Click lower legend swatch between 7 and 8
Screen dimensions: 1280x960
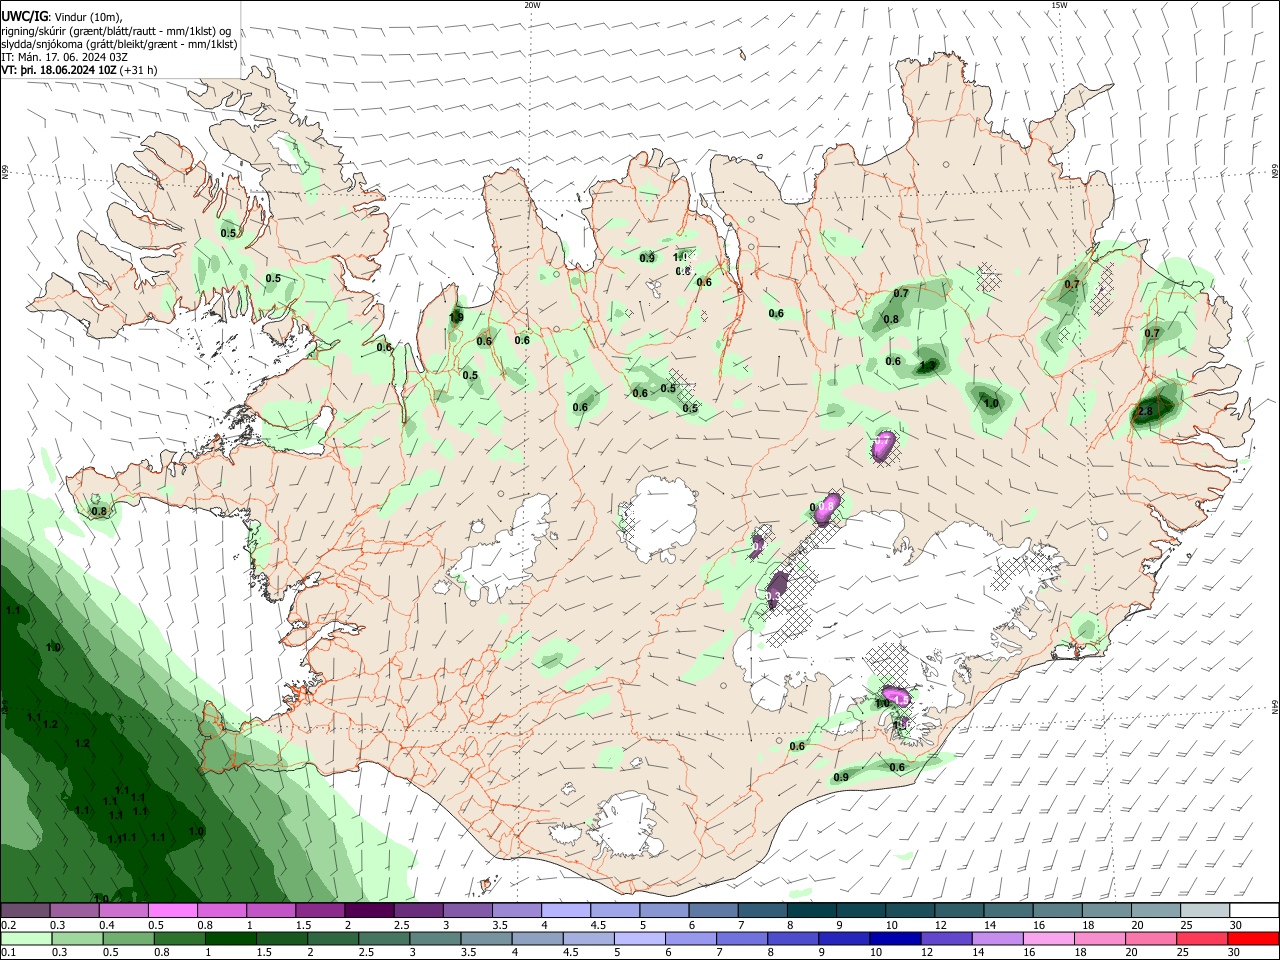[742, 939]
